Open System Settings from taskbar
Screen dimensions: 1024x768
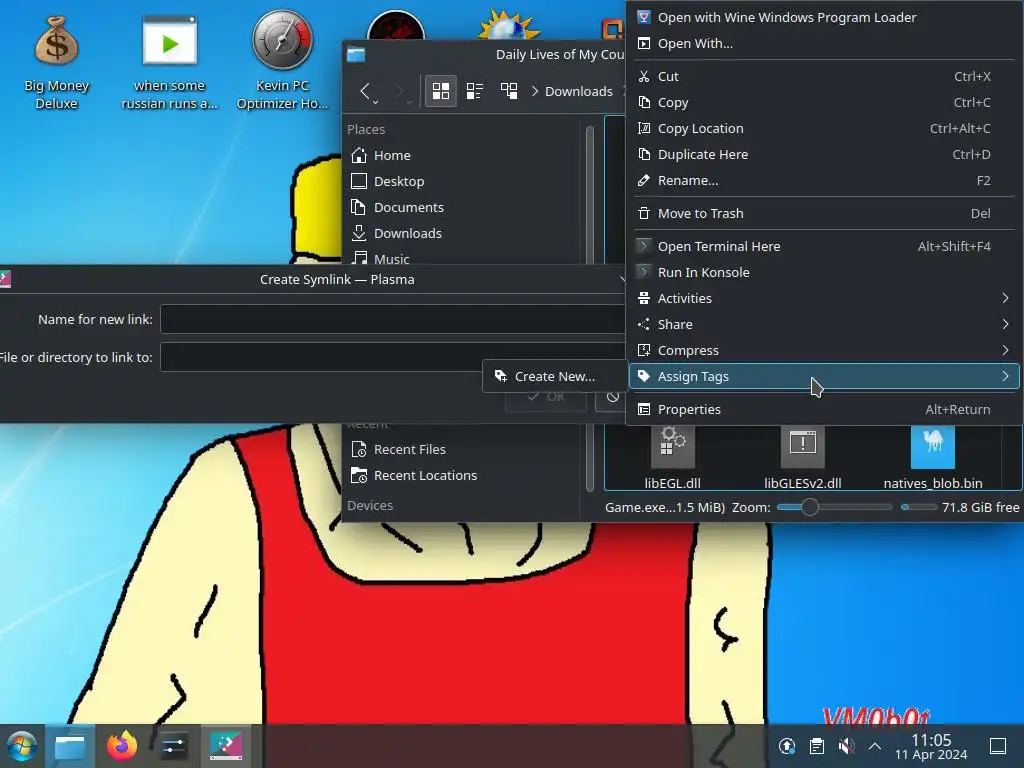(x=174, y=746)
